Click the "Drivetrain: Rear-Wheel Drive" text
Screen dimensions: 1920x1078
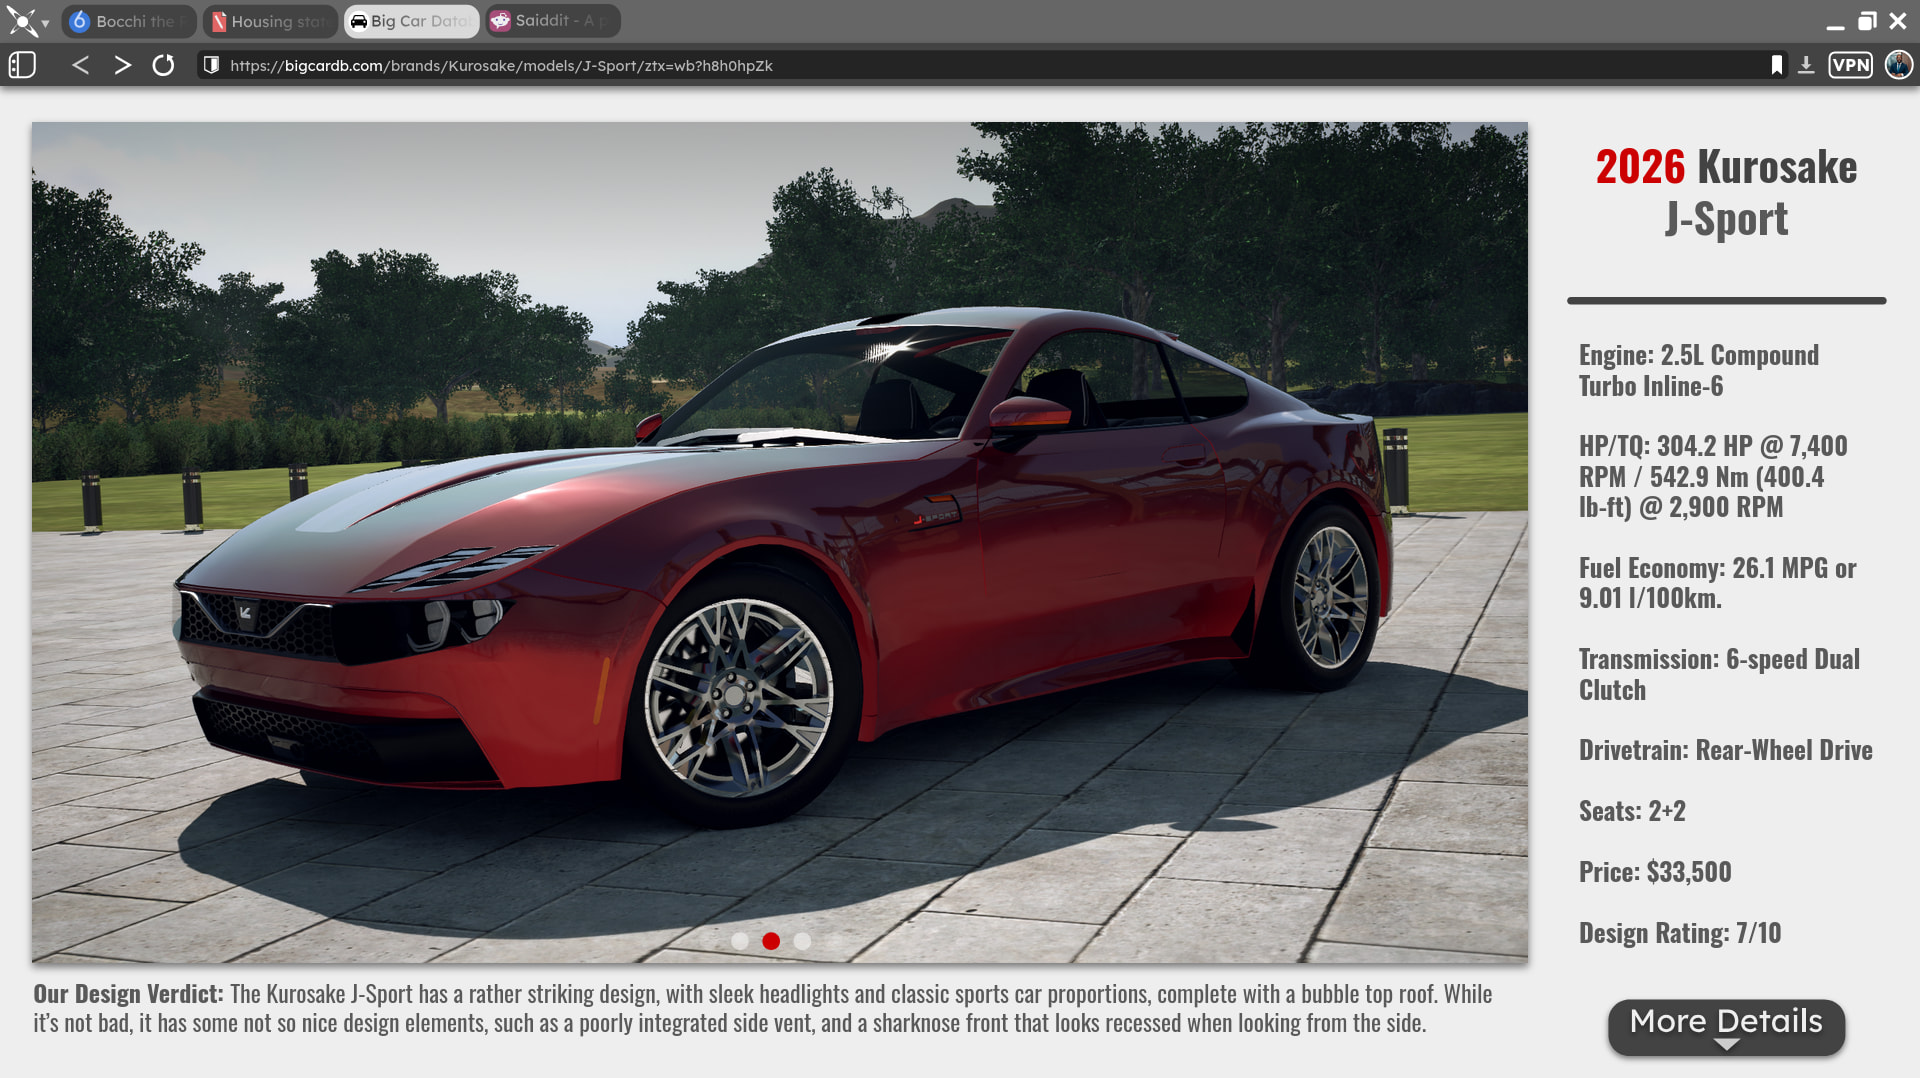(1725, 750)
